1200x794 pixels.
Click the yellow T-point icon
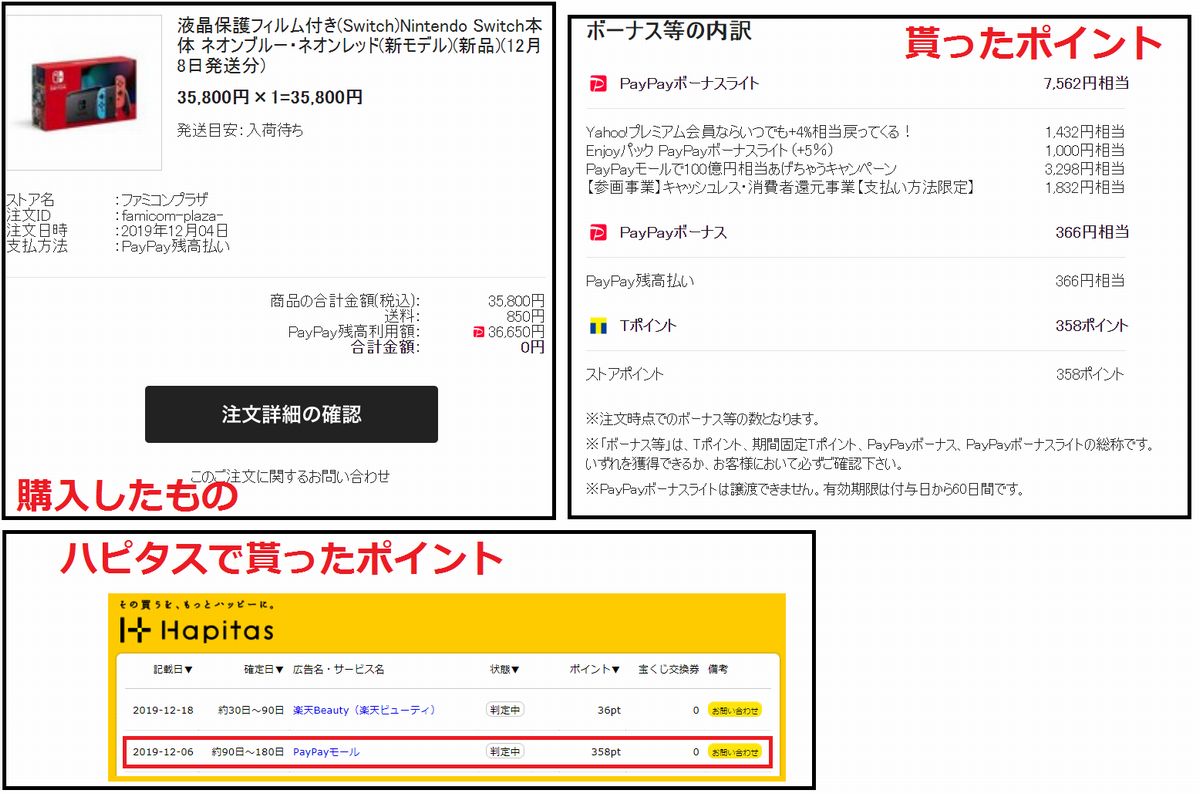(598, 326)
